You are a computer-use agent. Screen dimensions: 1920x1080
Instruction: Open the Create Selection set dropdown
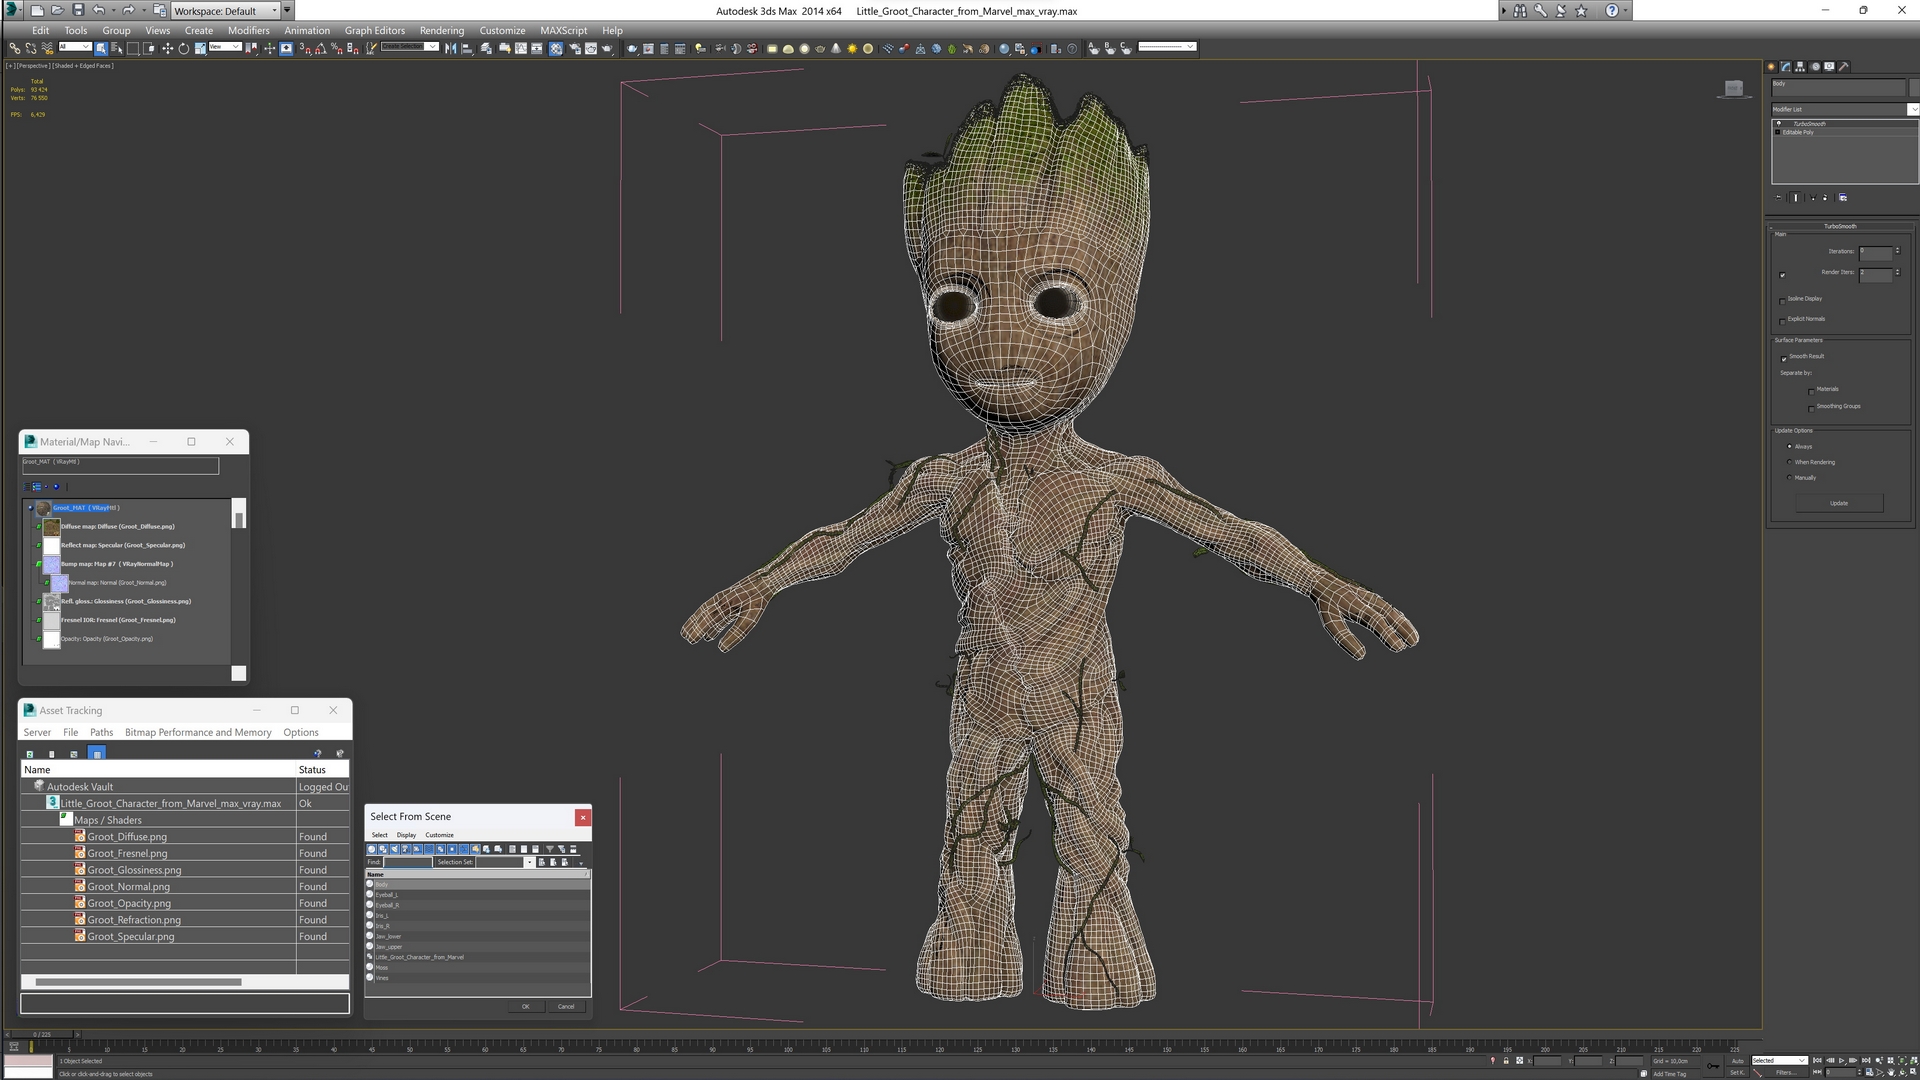(410, 47)
